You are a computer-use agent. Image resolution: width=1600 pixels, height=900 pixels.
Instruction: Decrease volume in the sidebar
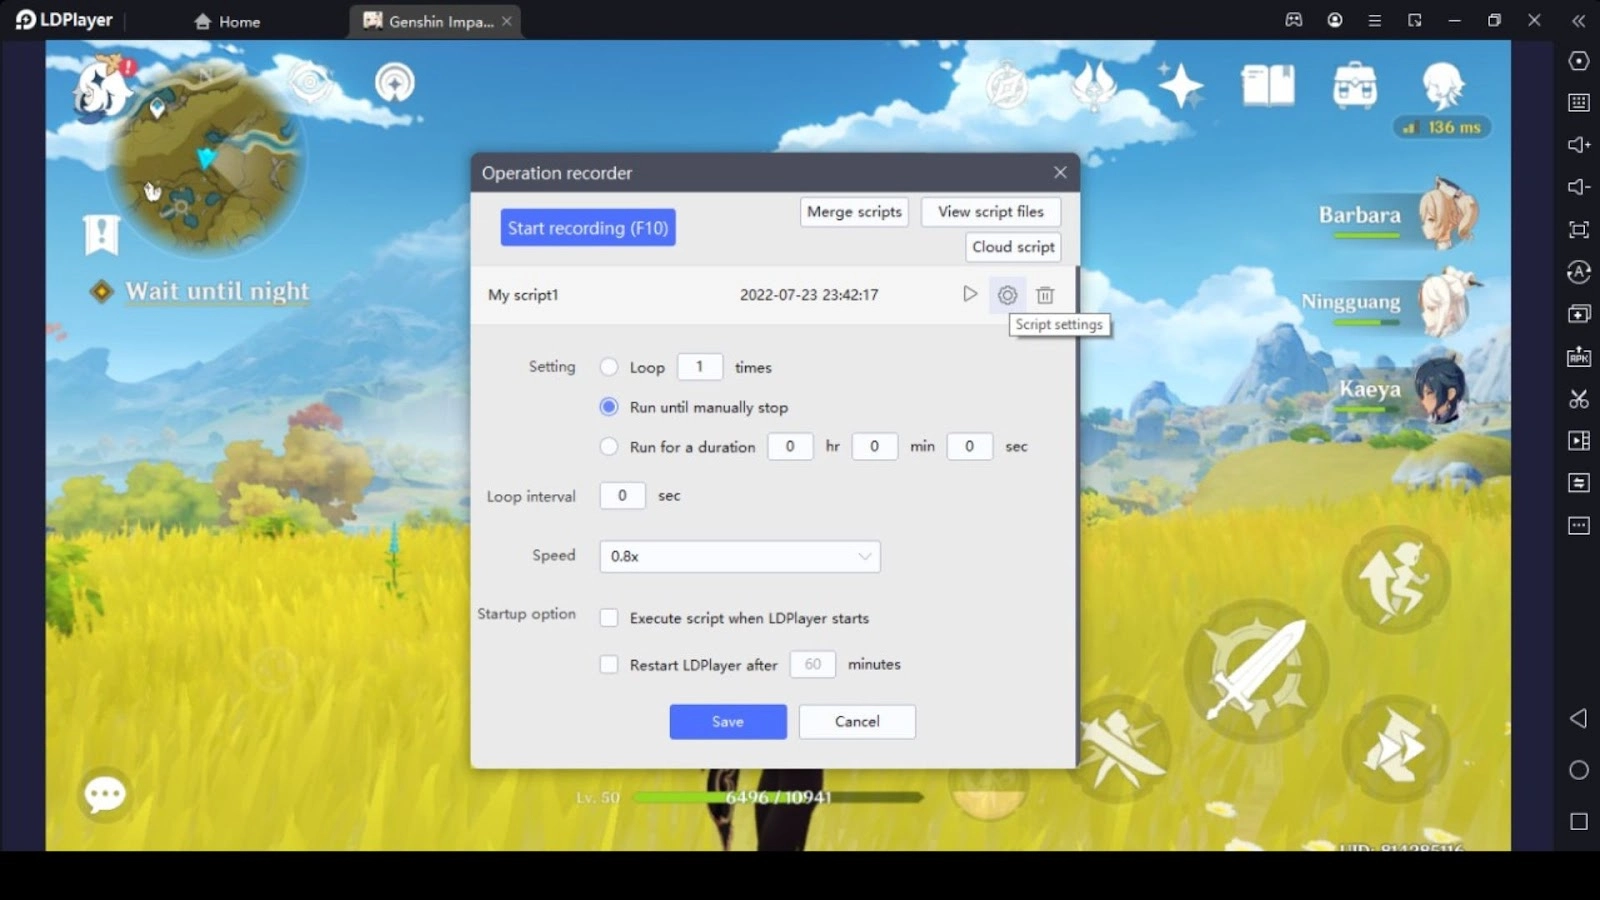tap(1579, 187)
